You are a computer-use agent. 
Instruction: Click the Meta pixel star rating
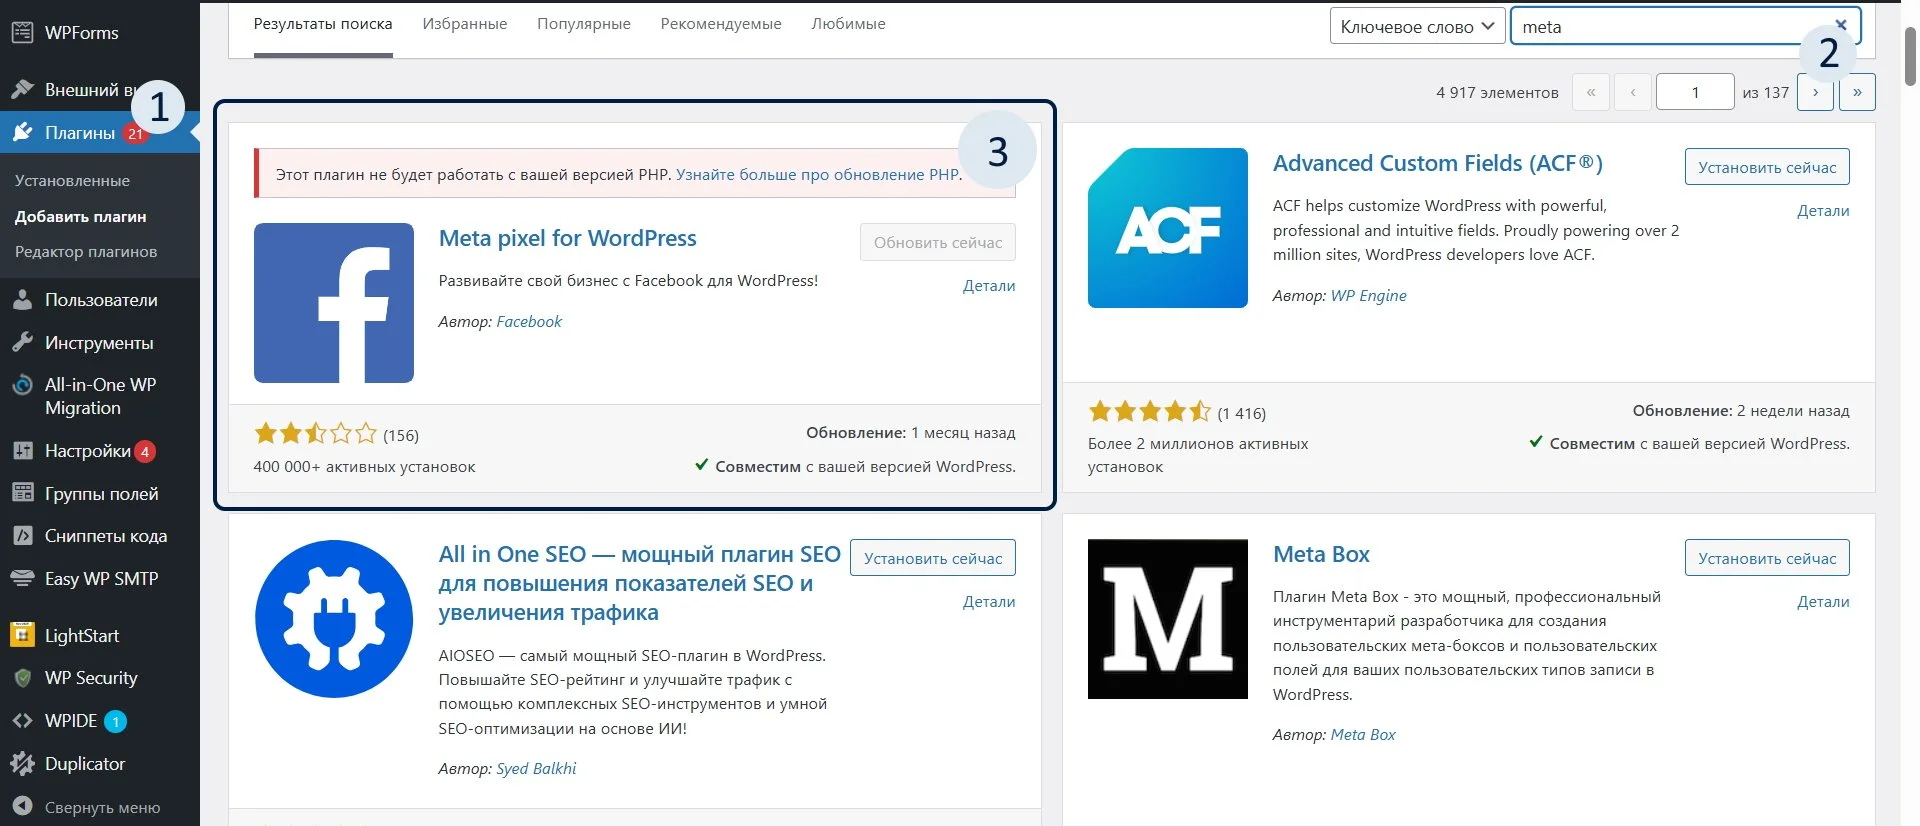(x=315, y=433)
